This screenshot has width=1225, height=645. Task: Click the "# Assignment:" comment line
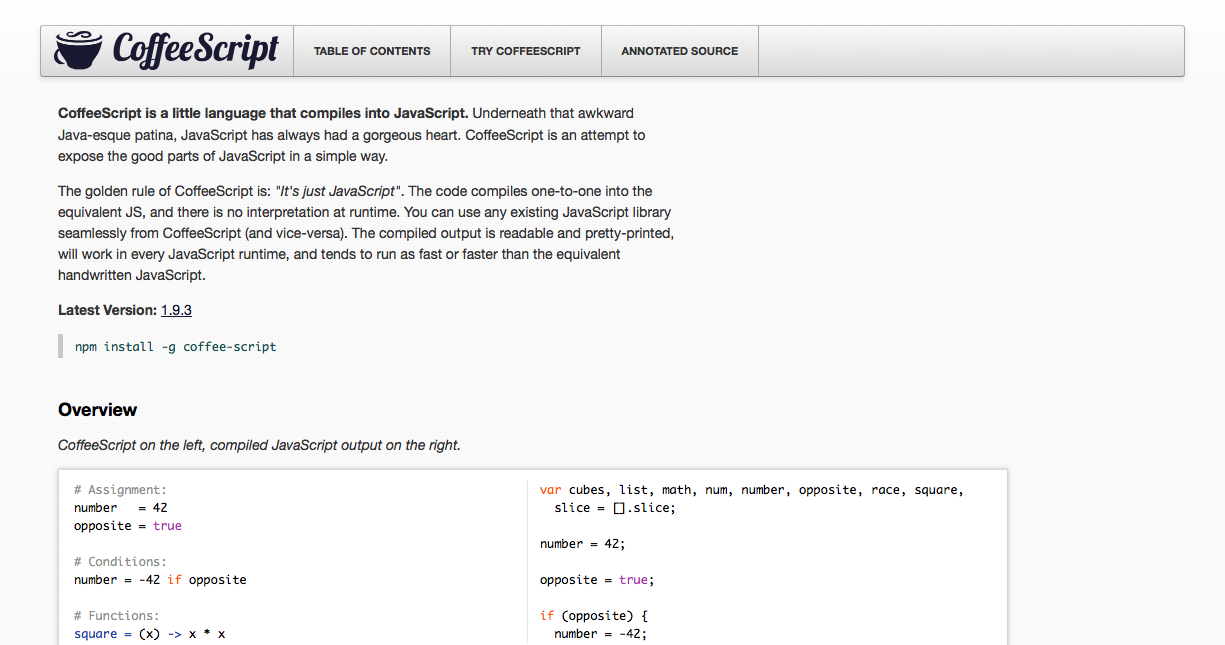tap(120, 490)
